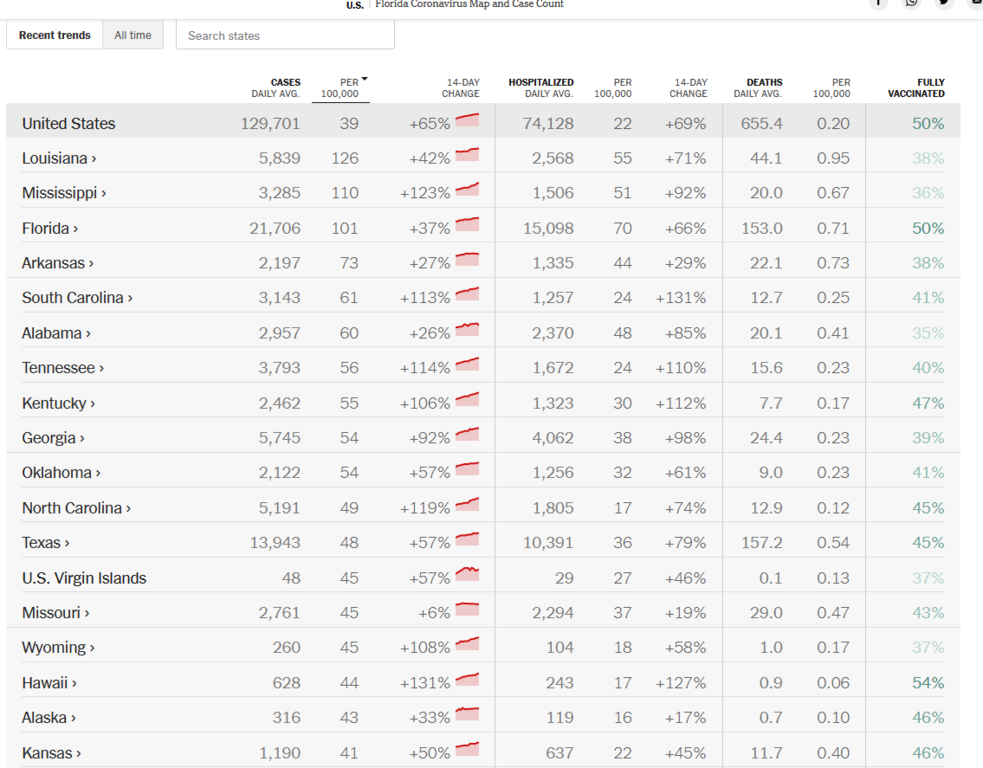Viewport: 983px width, 768px height.
Task: Share article via Twitter icon
Action: pos(944,3)
